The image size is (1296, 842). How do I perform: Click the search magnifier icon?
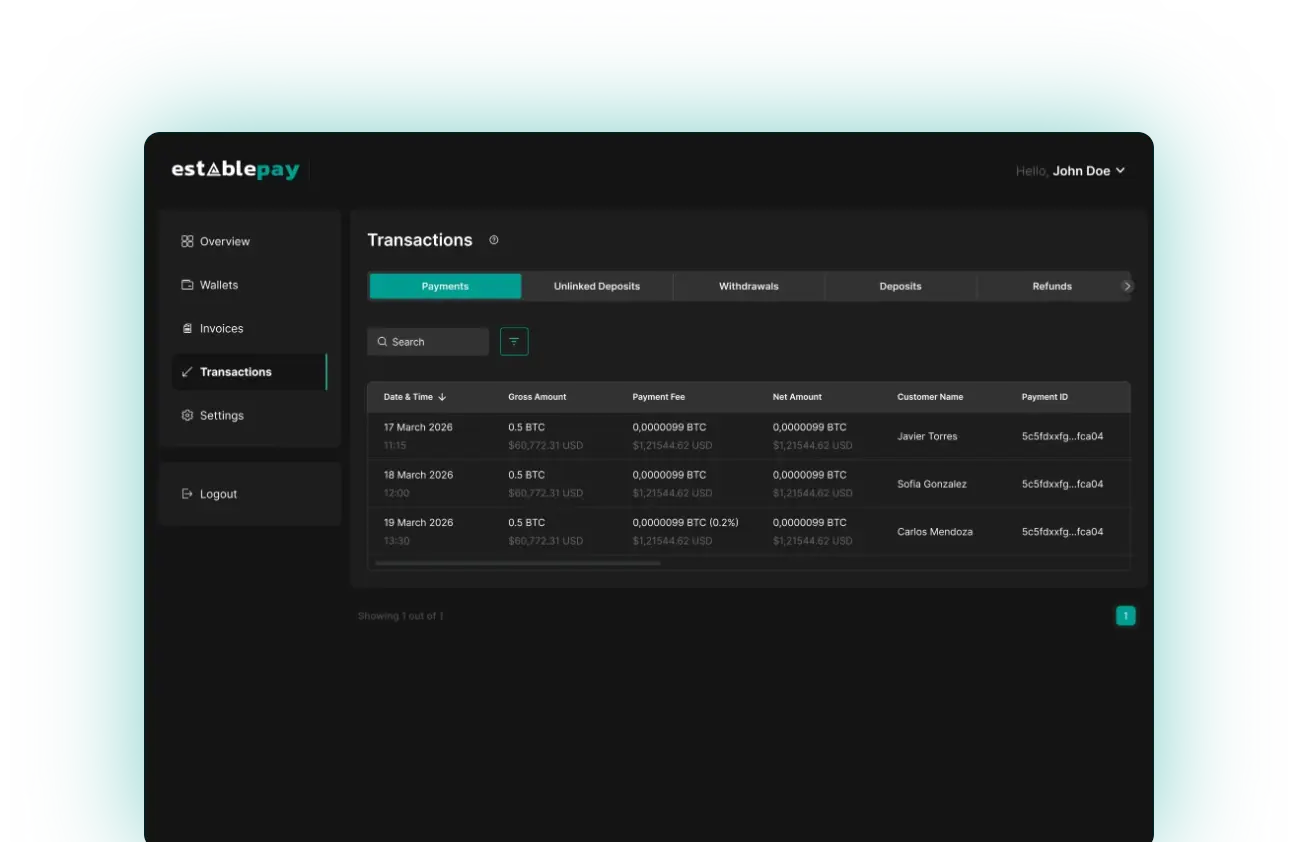point(382,342)
